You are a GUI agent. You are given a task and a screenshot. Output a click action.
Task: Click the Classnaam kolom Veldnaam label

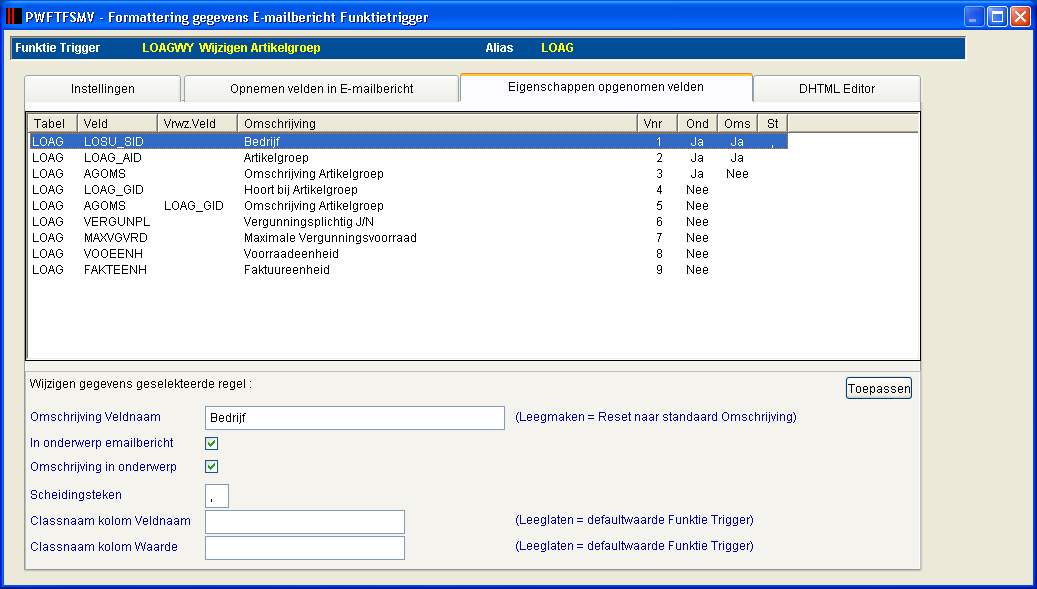point(110,521)
